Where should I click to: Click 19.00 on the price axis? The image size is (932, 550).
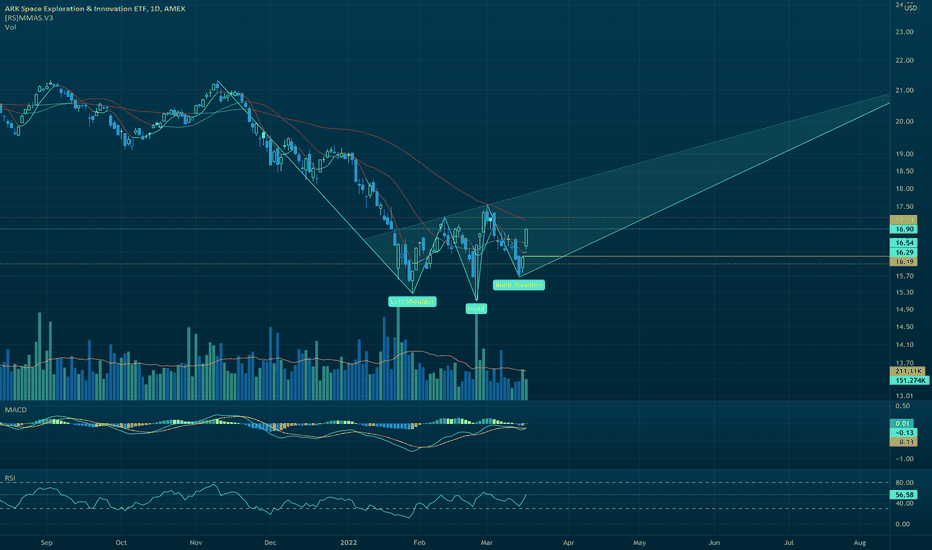(x=904, y=154)
